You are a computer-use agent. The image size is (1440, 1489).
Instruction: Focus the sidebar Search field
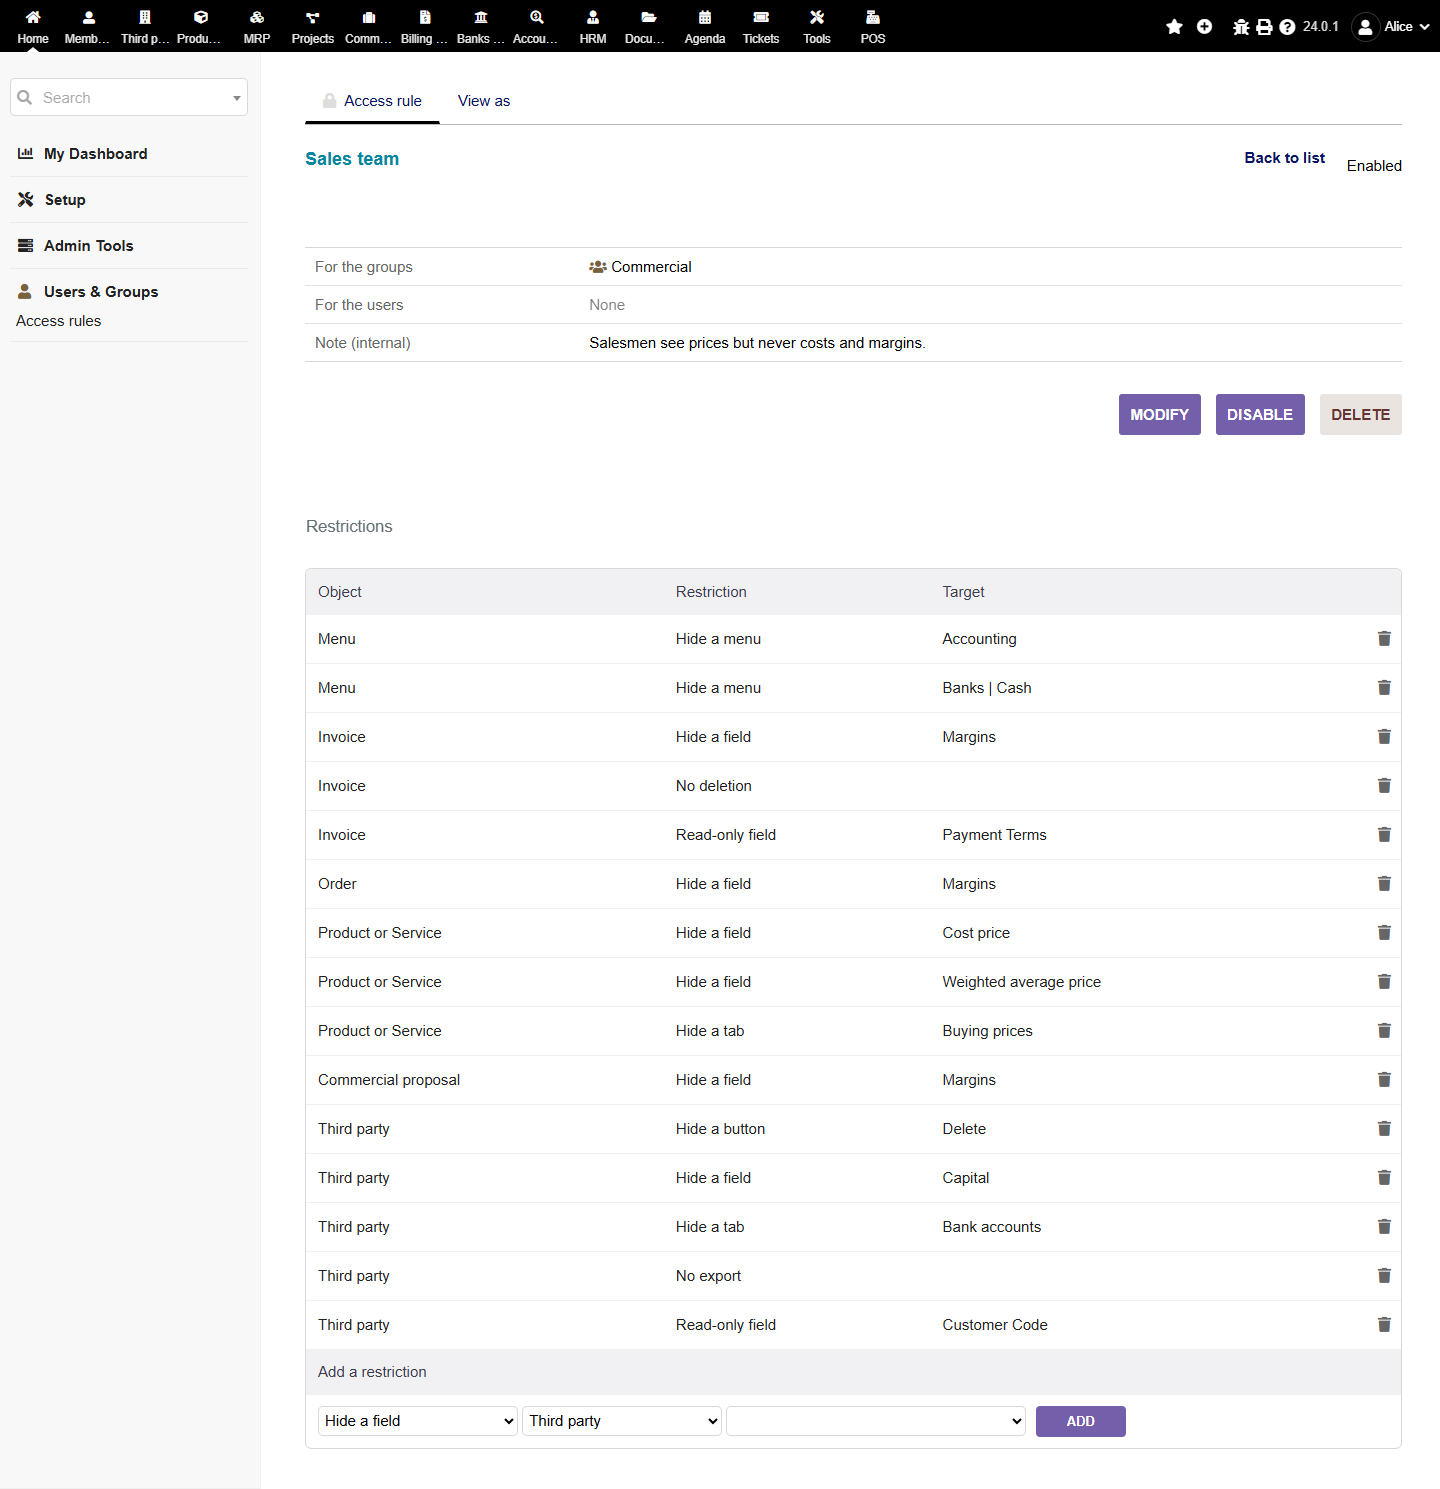pyautogui.click(x=129, y=98)
